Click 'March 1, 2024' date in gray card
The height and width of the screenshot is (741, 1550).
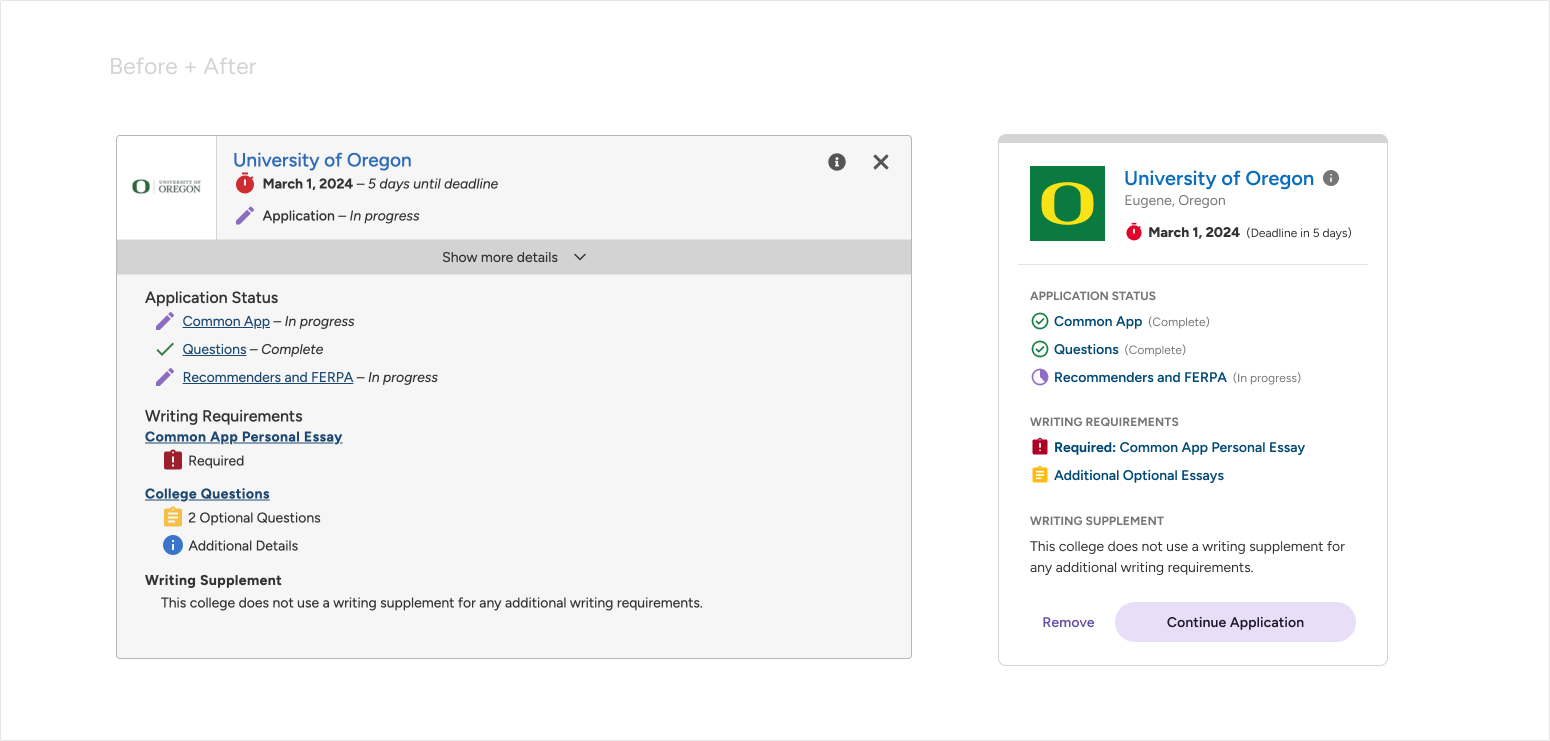tap(308, 184)
